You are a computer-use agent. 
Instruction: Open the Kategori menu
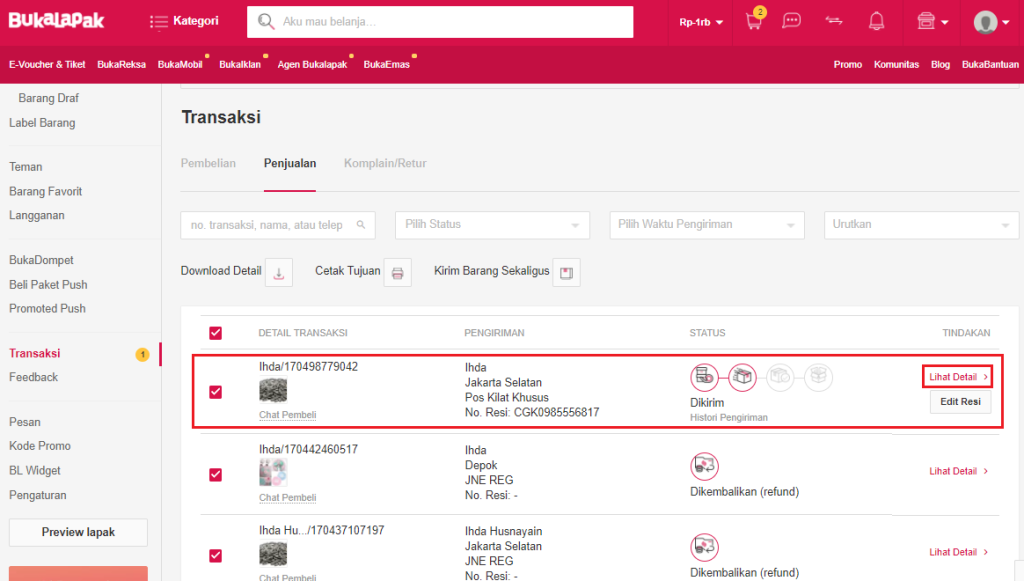point(185,21)
